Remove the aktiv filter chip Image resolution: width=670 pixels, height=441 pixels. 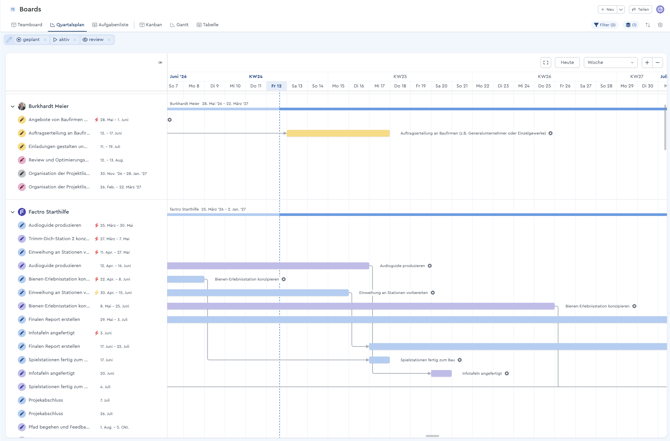(x=75, y=40)
